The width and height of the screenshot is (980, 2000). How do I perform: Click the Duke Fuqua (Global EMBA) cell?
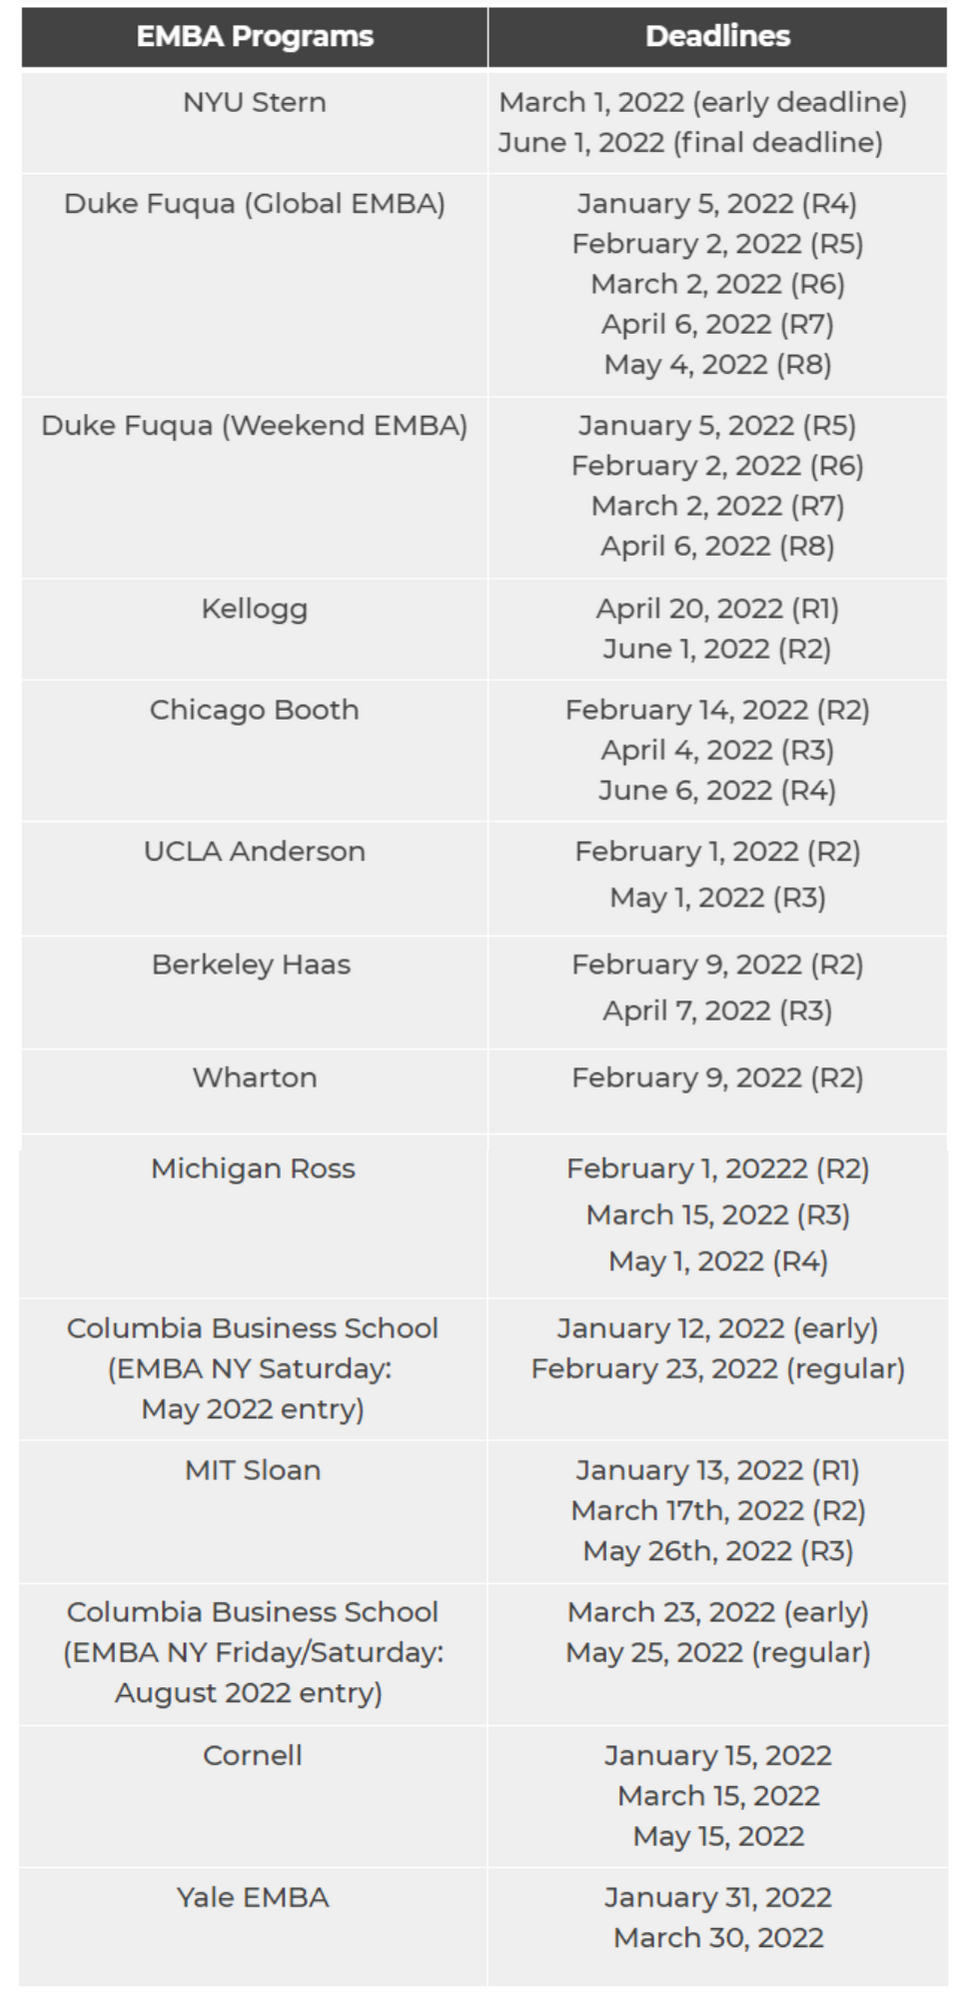point(254,204)
